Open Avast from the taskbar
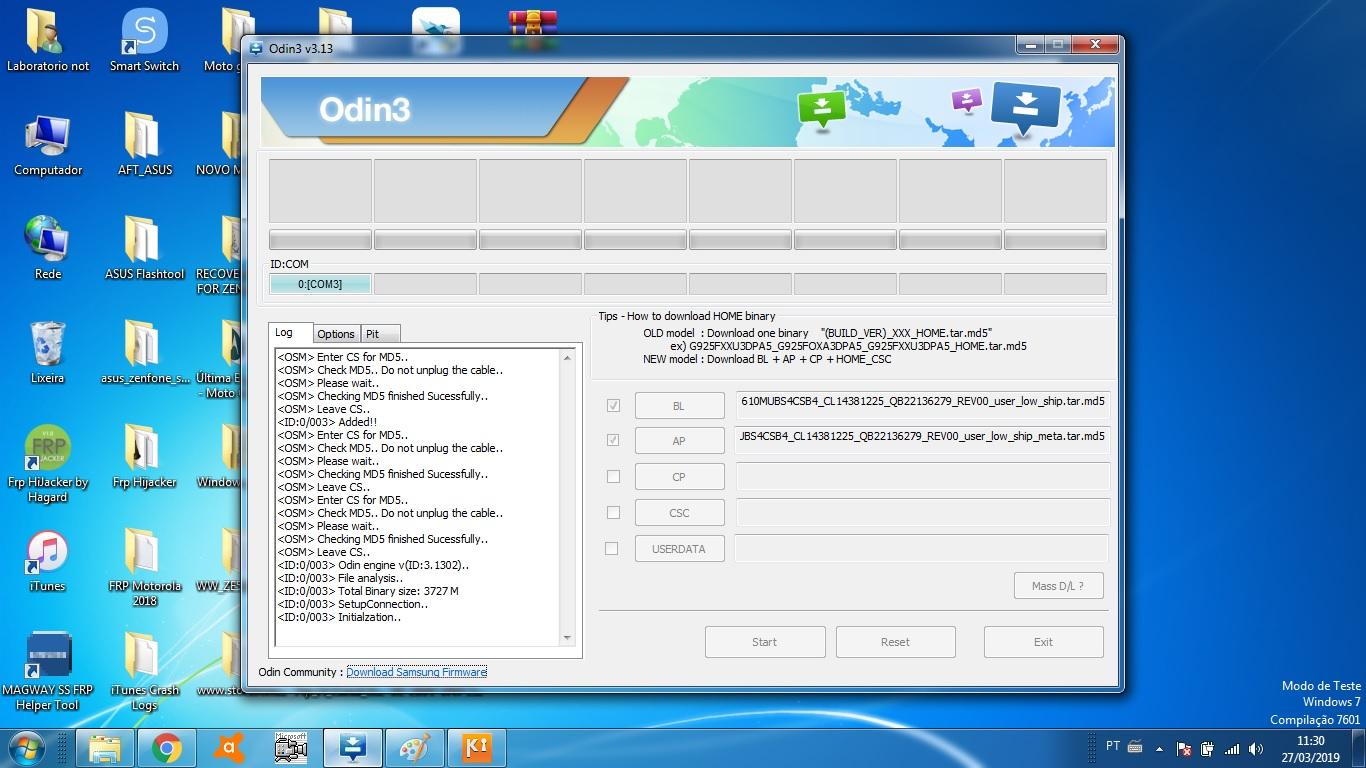Image resolution: width=1366 pixels, height=768 pixels. 229,747
